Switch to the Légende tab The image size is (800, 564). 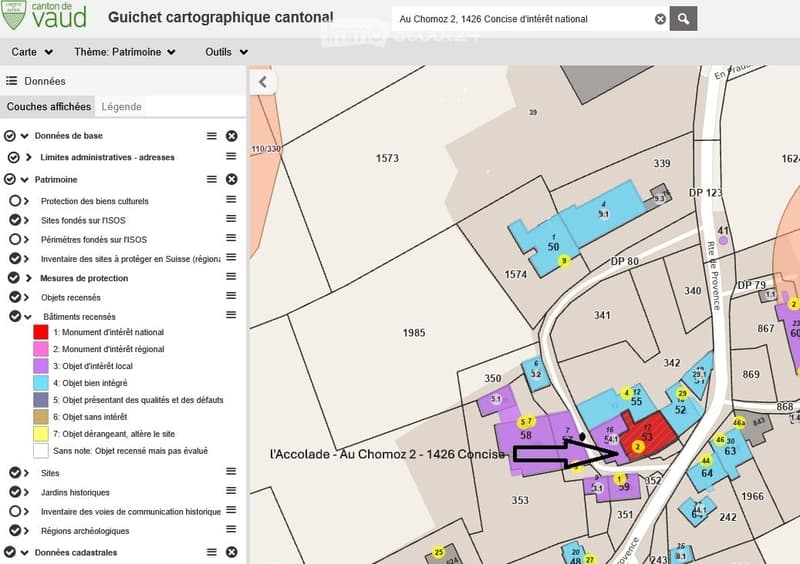click(121, 107)
